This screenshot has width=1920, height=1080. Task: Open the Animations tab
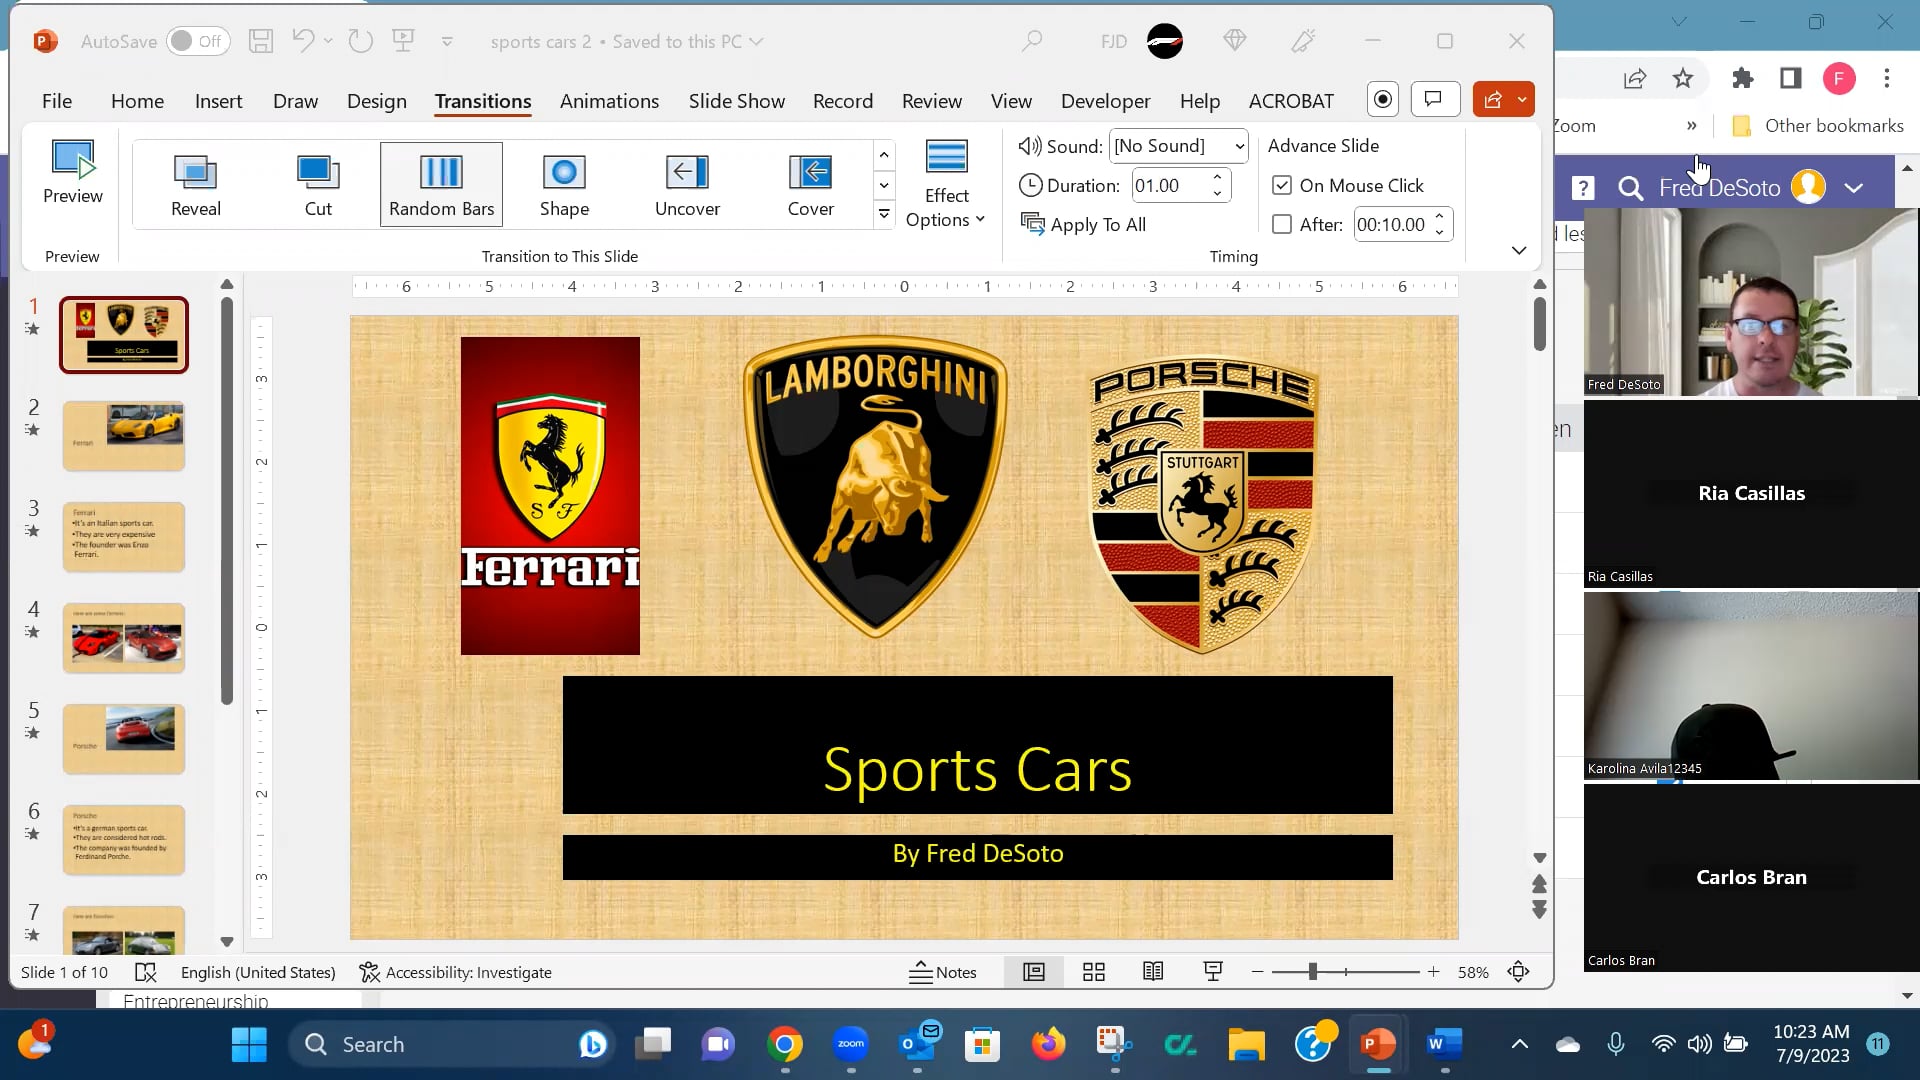click(x=609, y=101)
